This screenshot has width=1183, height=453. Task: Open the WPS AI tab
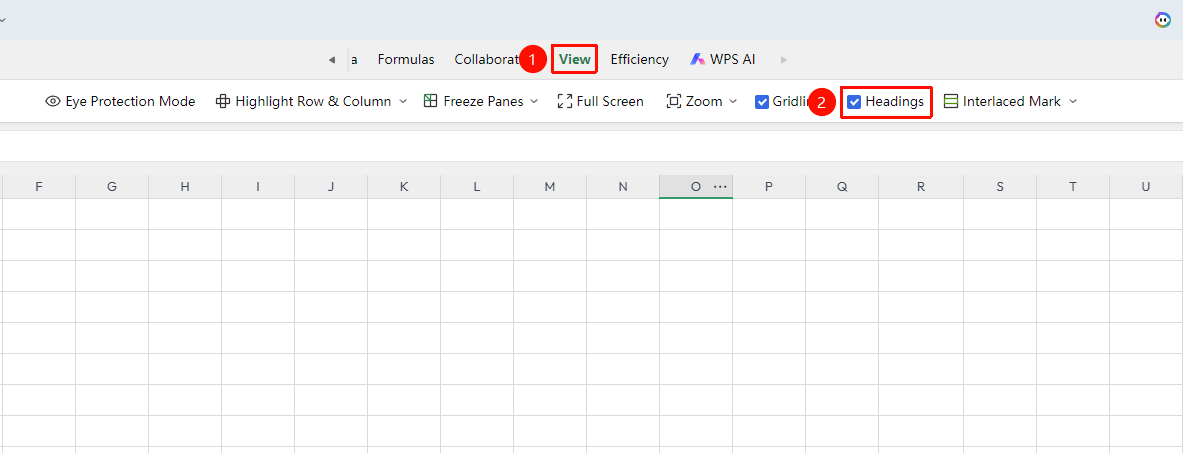[722, 59]
